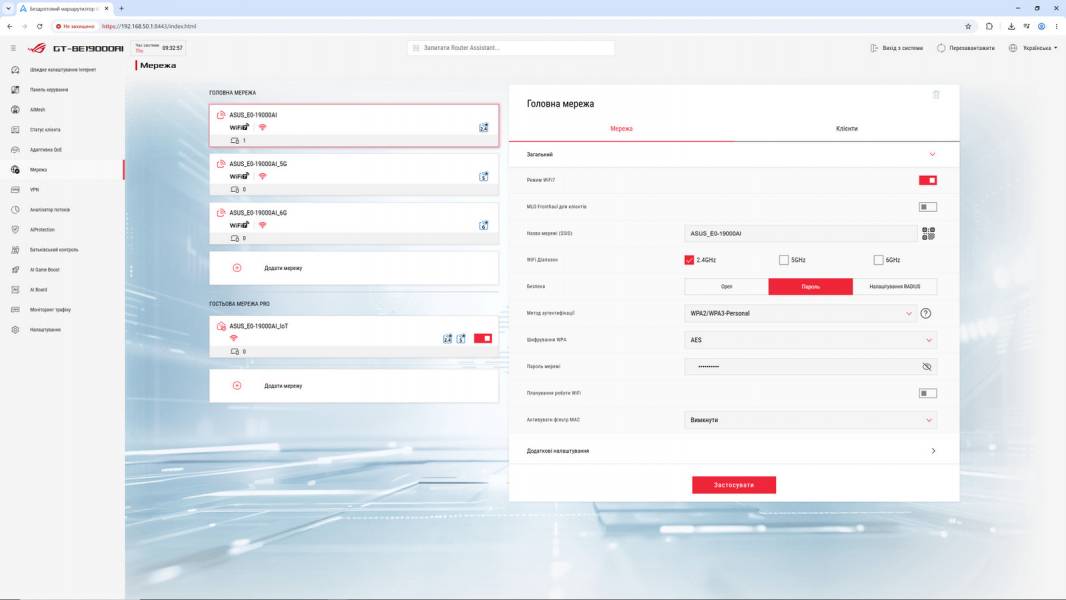This screenshot has height=600, width=1066.
Task: Open the VPN sidebar icon
Action: point(15,190)
